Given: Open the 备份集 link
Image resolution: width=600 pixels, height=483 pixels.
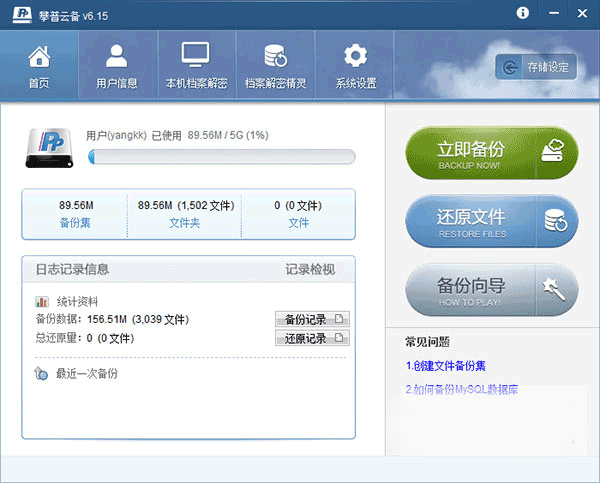Looking at the screenshot, I should (75, 223).
